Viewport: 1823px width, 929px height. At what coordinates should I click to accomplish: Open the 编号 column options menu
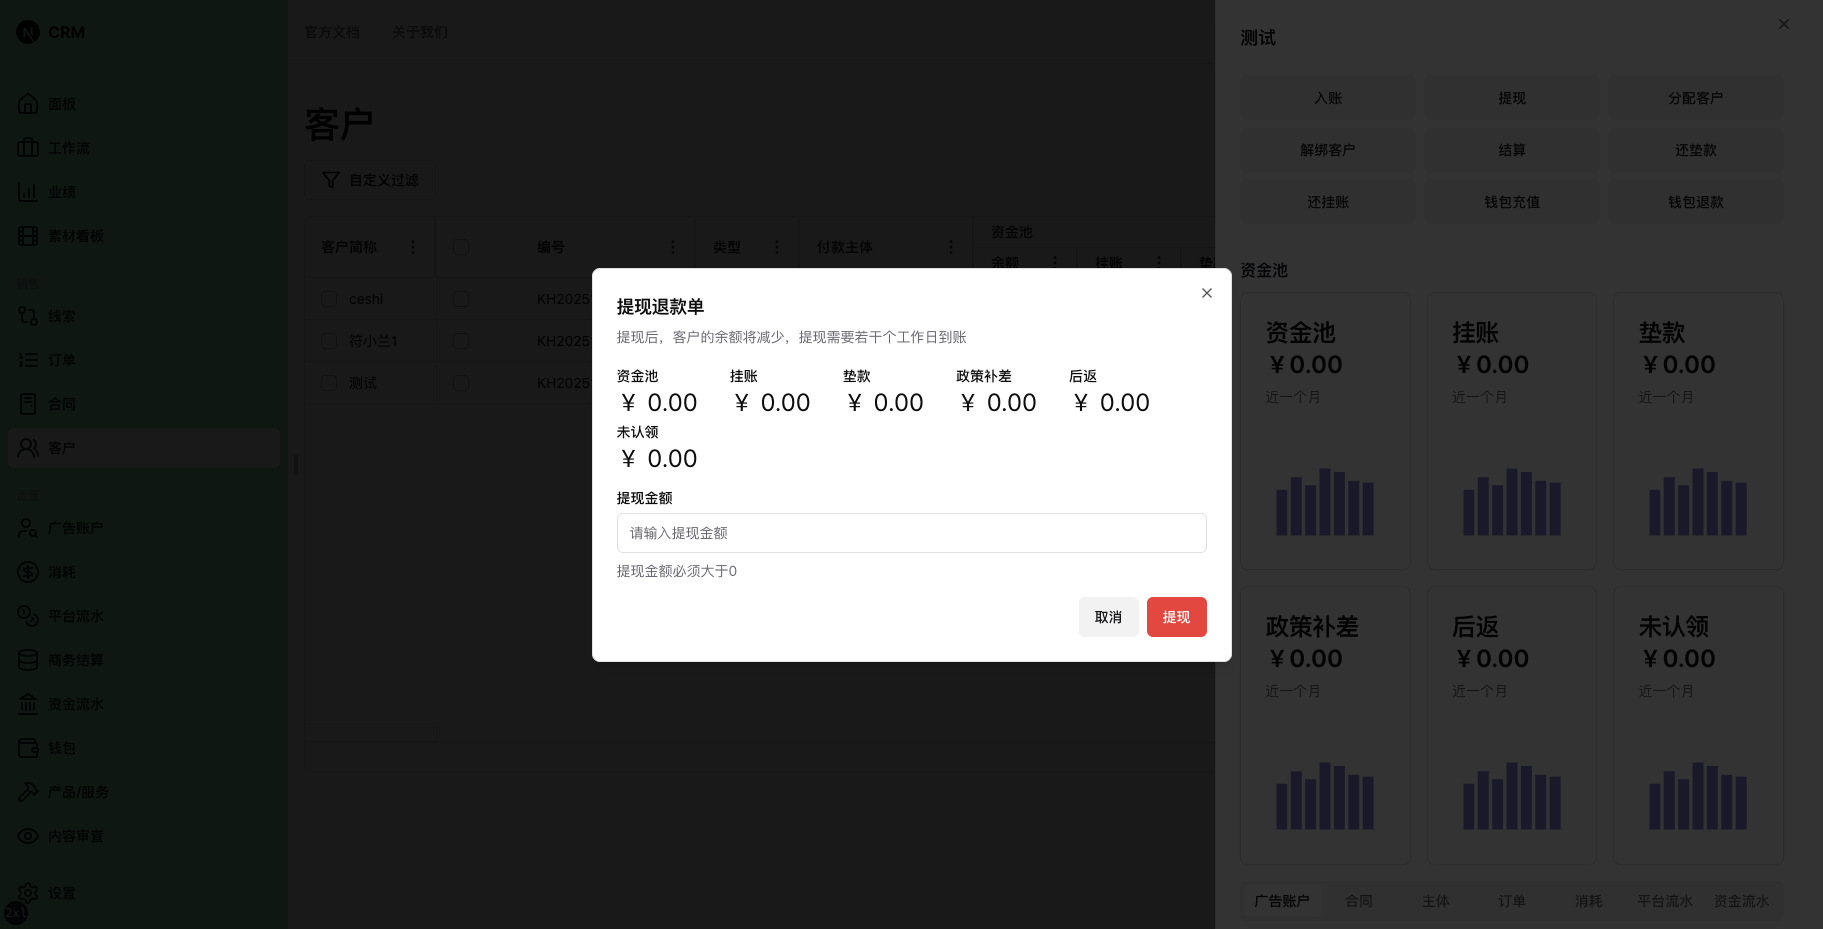(x=672, y=246)
